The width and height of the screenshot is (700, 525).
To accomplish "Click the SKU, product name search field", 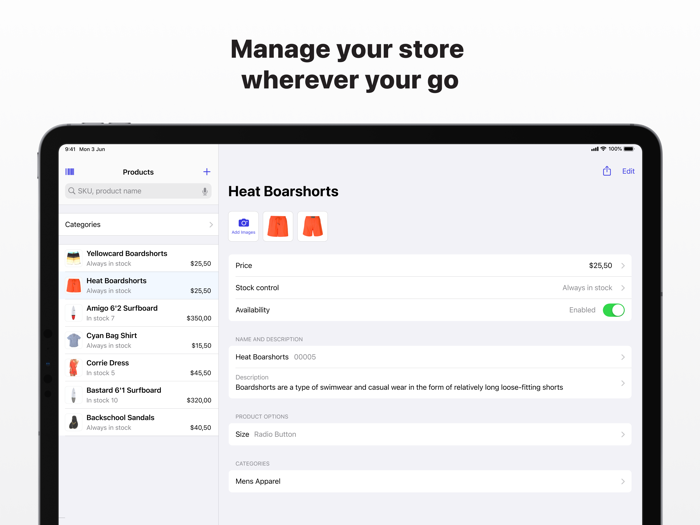I will click(132, 191).
